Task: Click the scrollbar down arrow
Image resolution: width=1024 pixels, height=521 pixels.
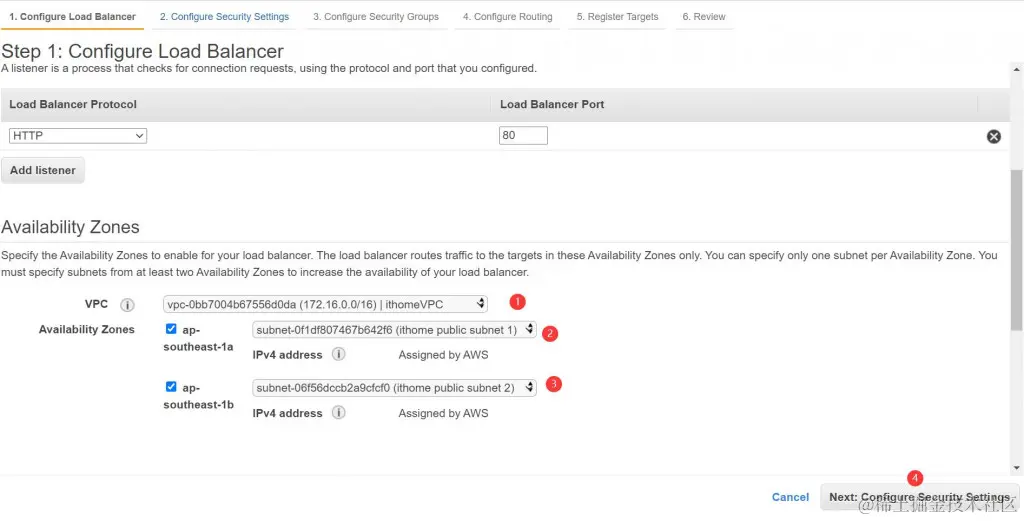Action: point(1017,468)
